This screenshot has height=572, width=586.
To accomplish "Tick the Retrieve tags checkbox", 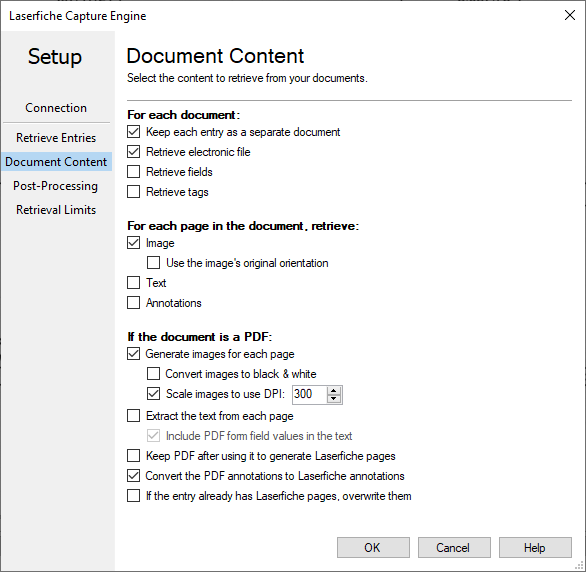I will (133, 192).
